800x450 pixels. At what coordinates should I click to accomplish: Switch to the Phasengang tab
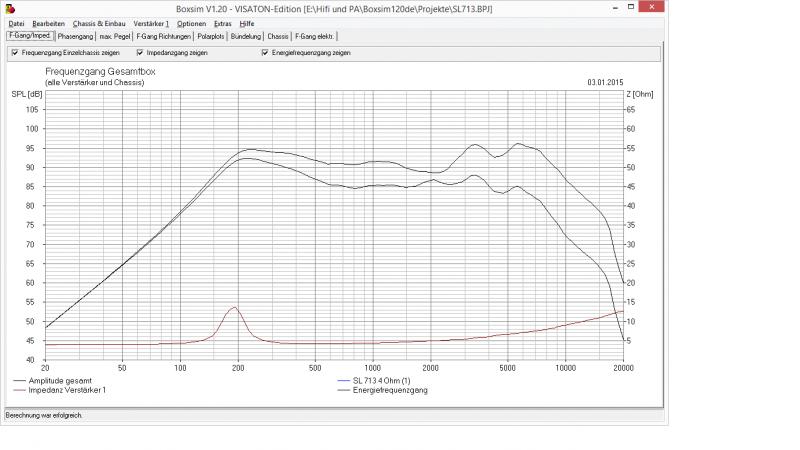point(76,36)
